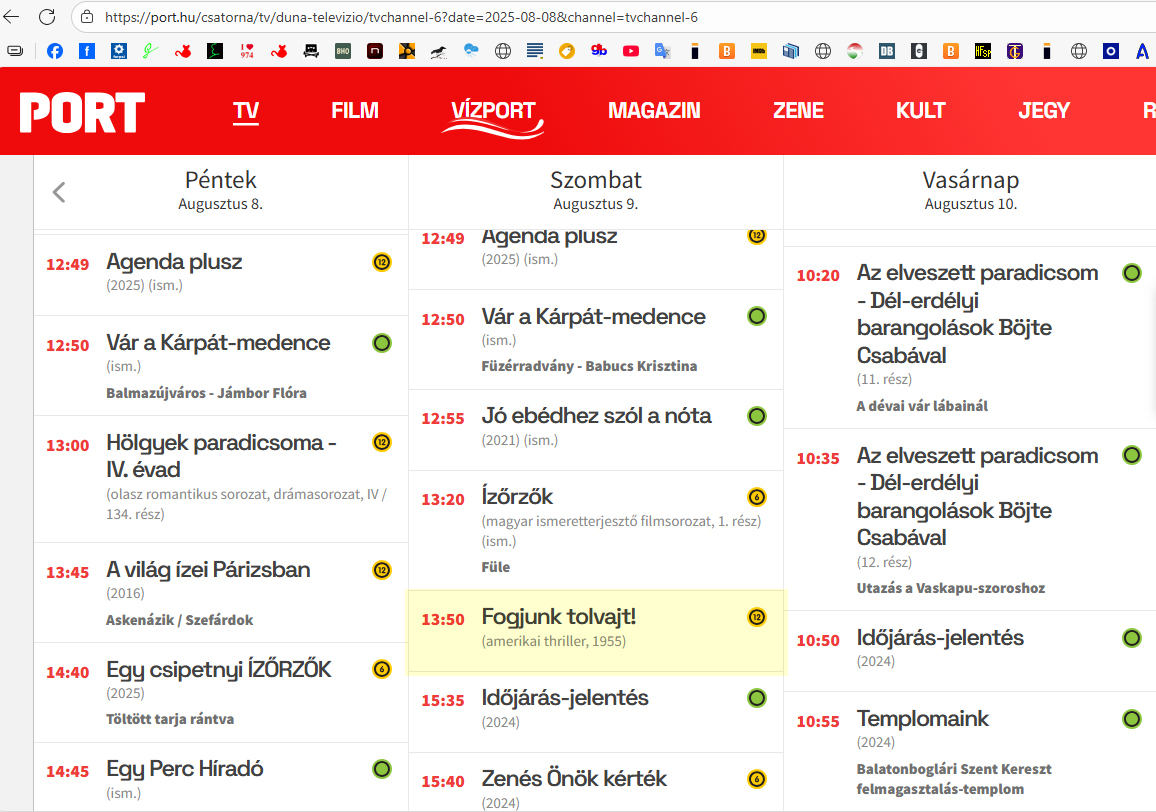Open the Fogjunk tolvajt! program link
Screen dimensions: 1156x812
[x=558, y=617]
